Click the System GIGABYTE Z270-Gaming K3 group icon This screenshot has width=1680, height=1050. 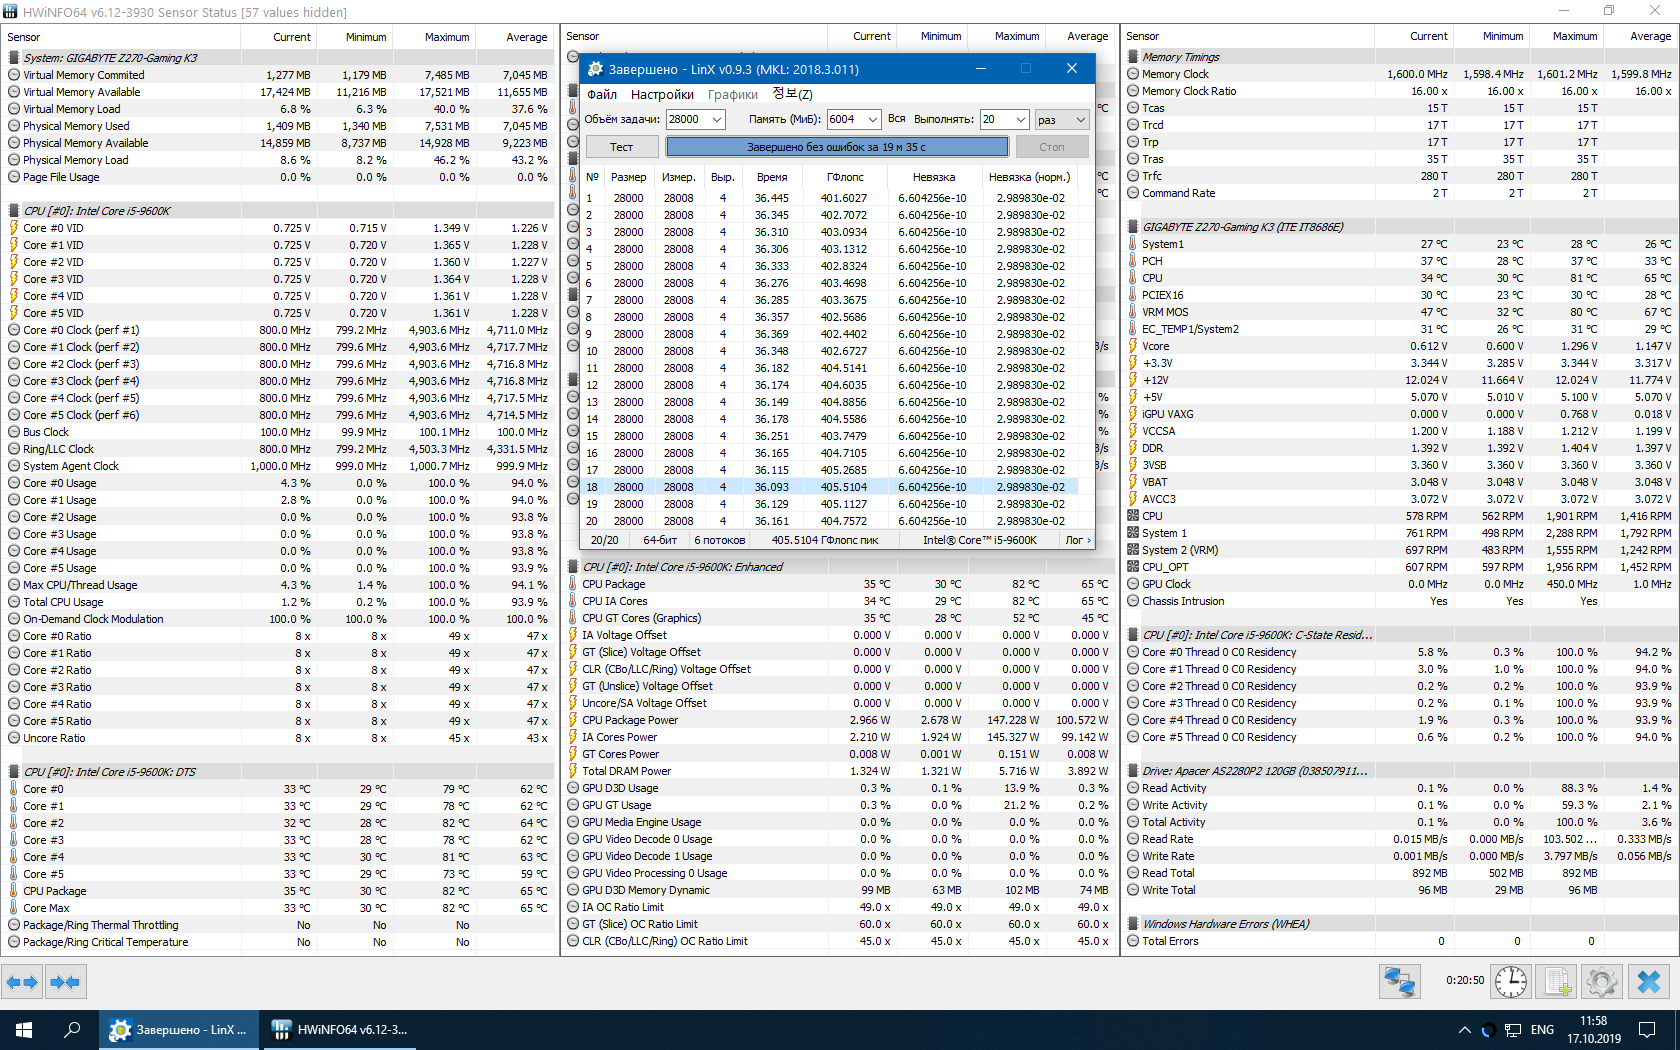point(14,58)
